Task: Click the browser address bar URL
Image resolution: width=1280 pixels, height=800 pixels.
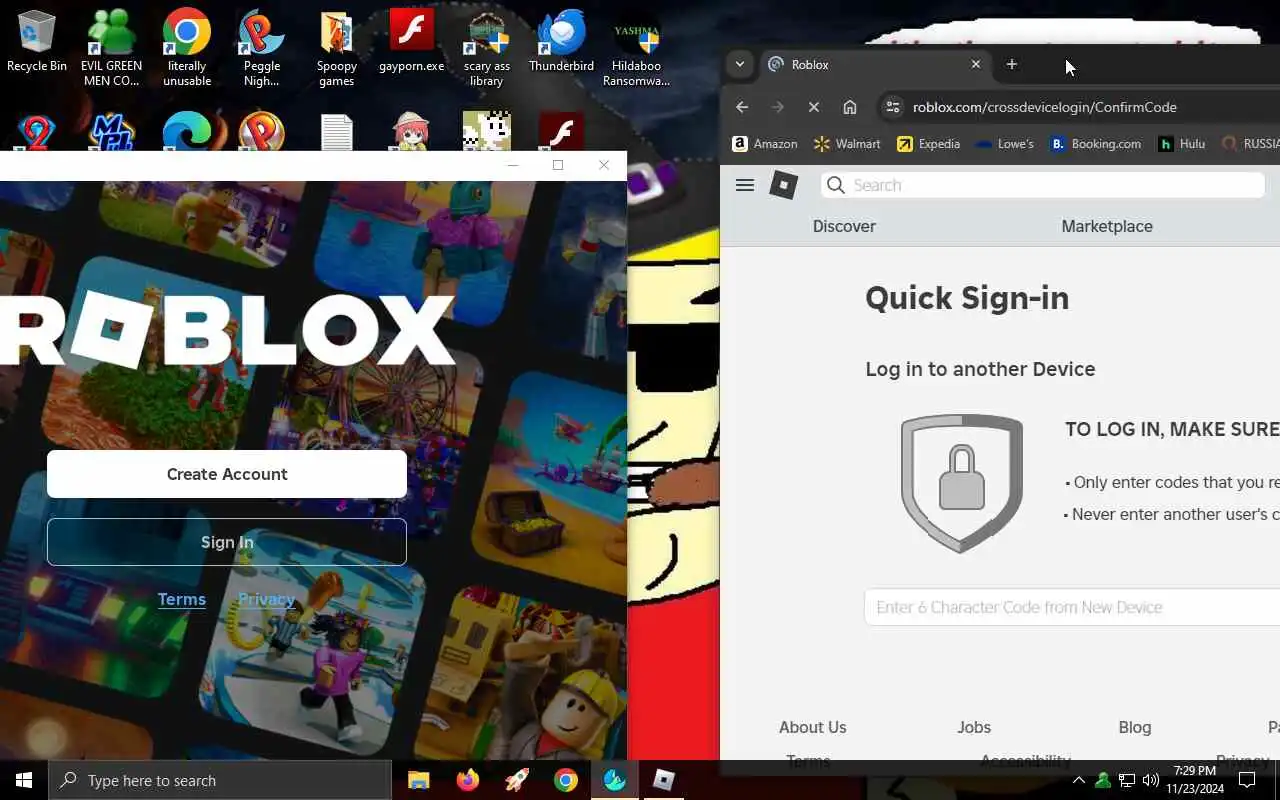Action: pos(1045,107)
